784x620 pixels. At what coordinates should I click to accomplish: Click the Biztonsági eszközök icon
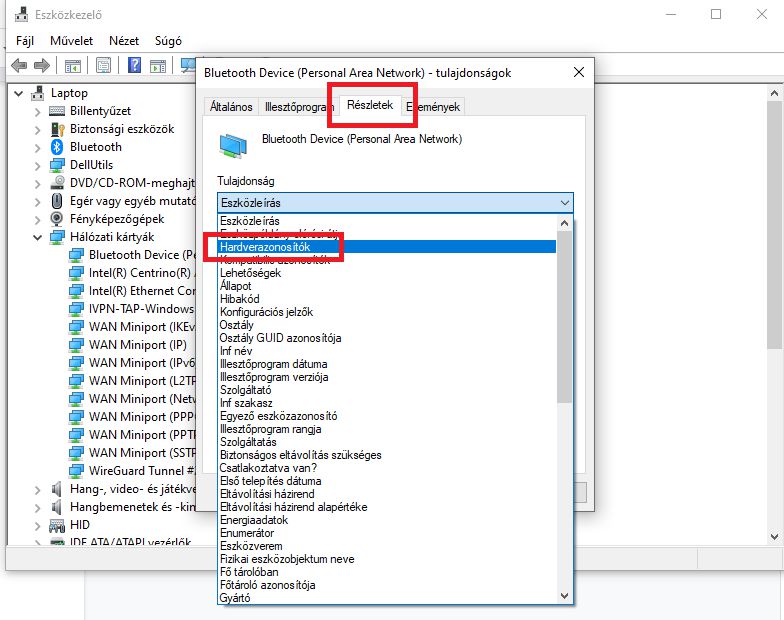click(58, 129)
